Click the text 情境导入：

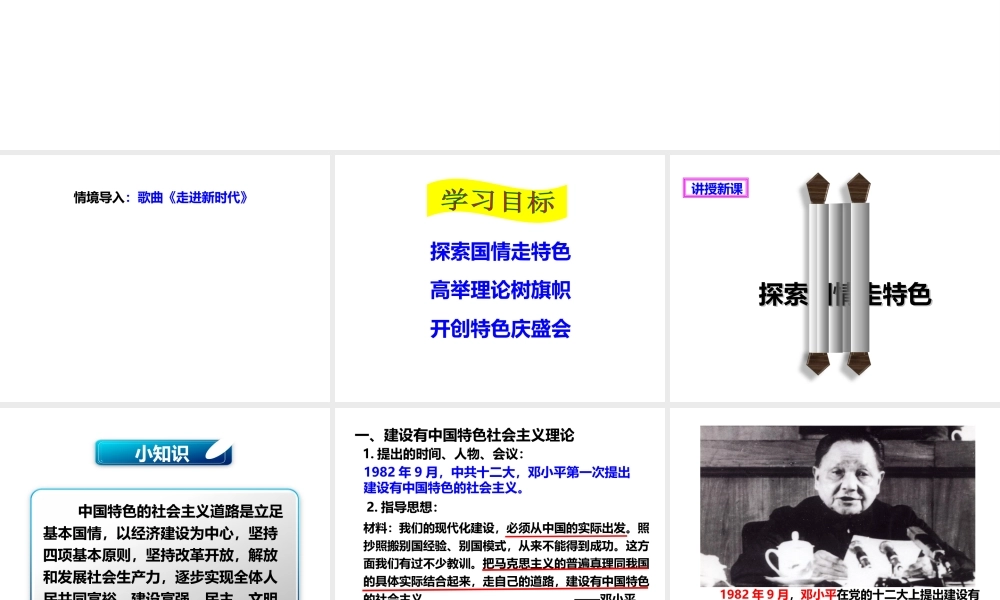(102, 197)
